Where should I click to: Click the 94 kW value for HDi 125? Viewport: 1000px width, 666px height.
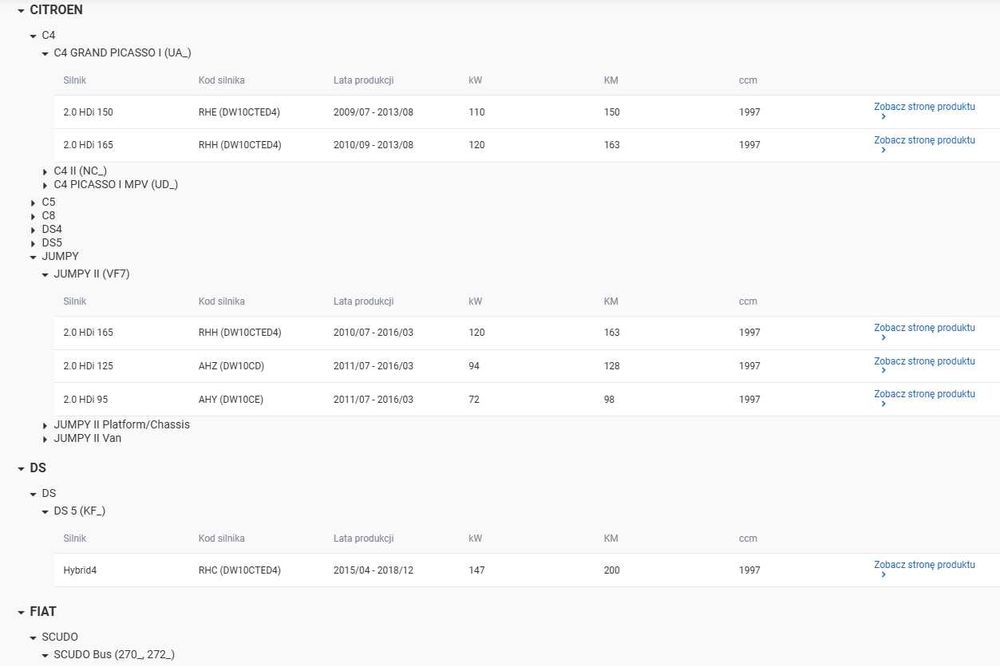point(474,366)
